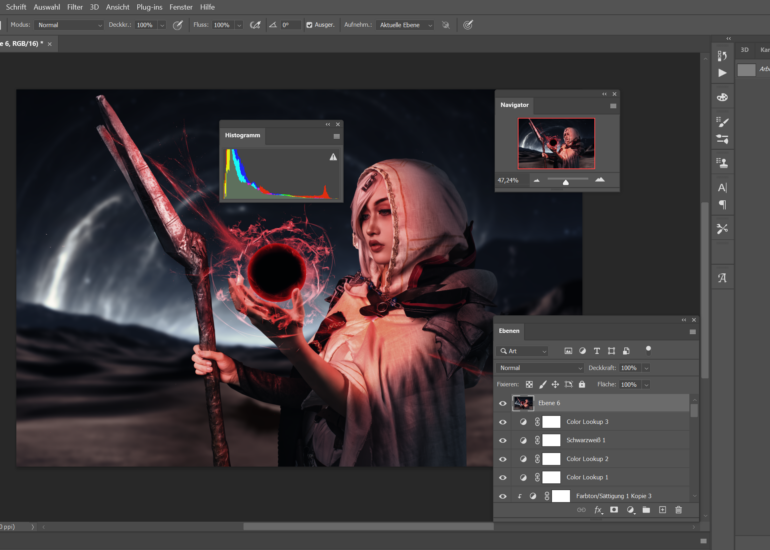770x550 pixels.
Task: Filter layers by adjustment layers icon
Action: [582, 351]
